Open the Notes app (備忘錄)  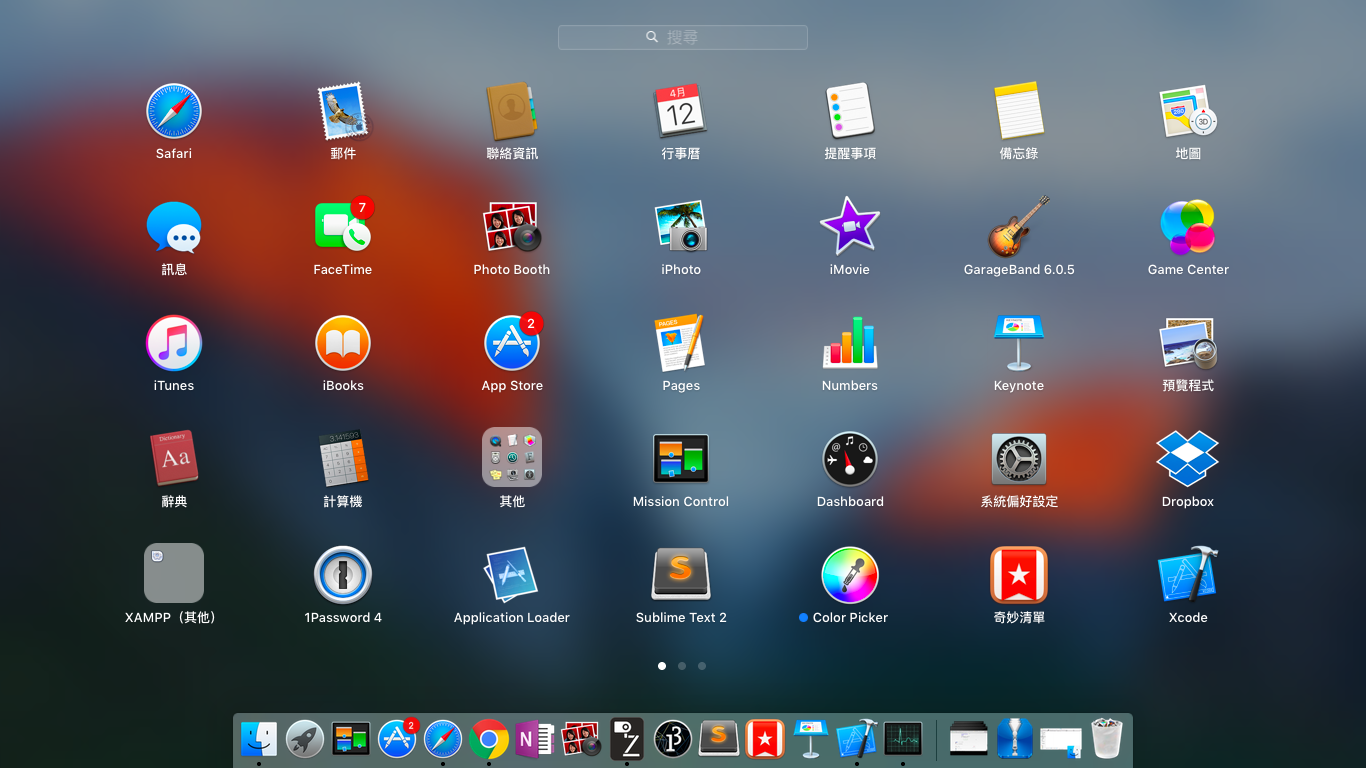(1019, 111)
